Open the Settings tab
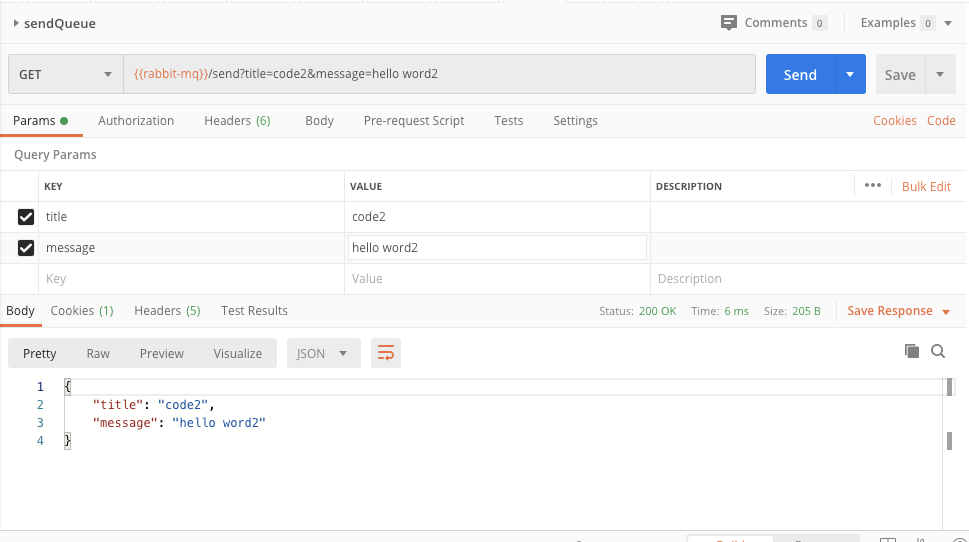The height and width of the screenshot is (542, 969). pyautogui.click(x=575, y=121)
